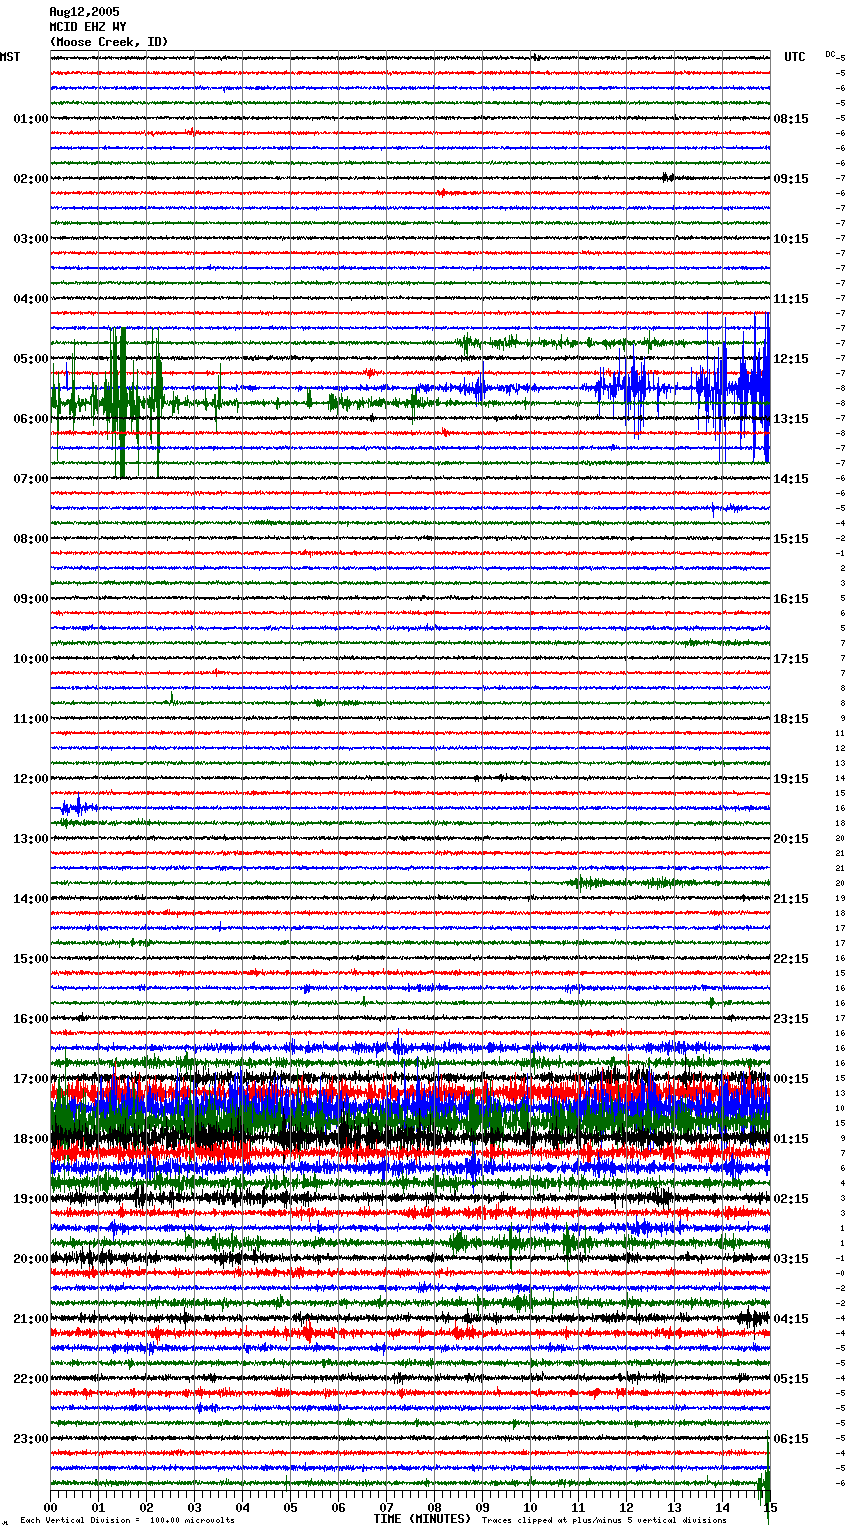Select the 16:00 MST time label

pyautogui.click(x=31, y=1019)
